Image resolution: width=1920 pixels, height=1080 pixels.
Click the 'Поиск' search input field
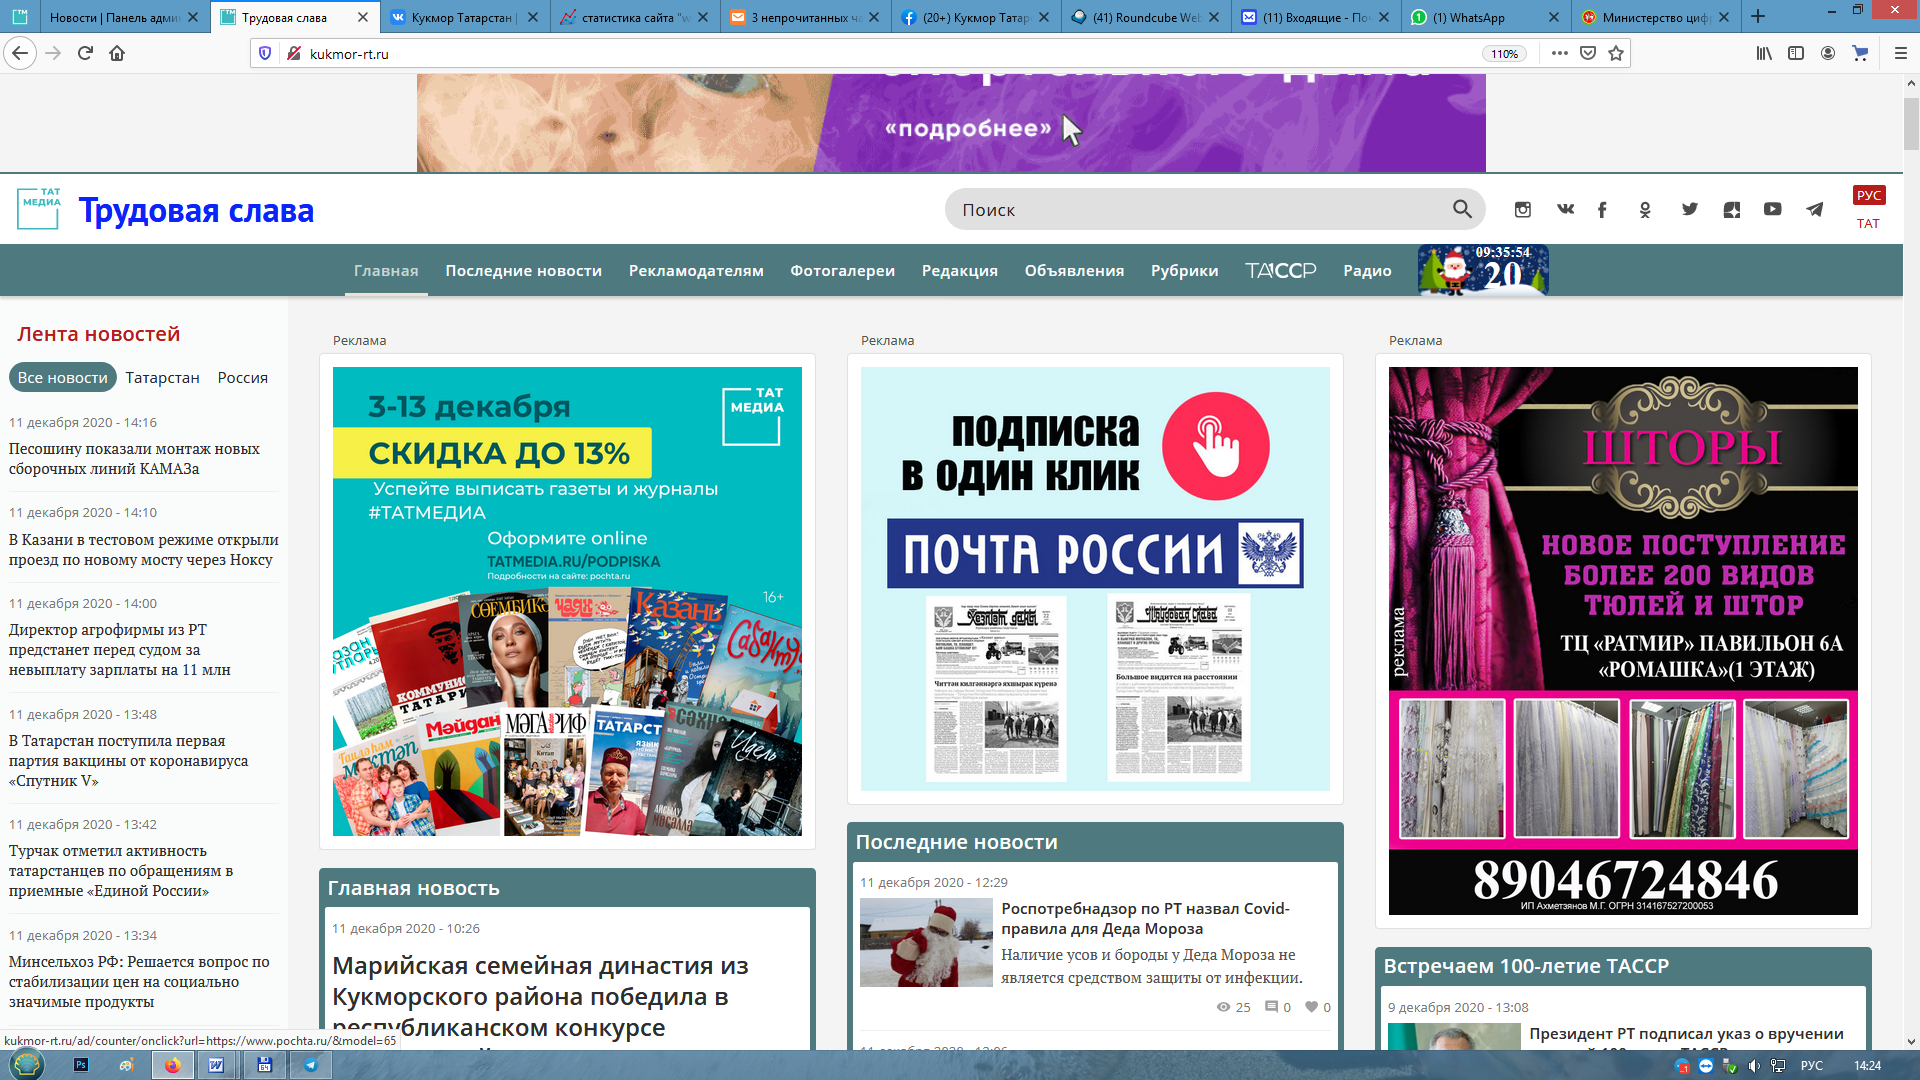coord(1200,209)
